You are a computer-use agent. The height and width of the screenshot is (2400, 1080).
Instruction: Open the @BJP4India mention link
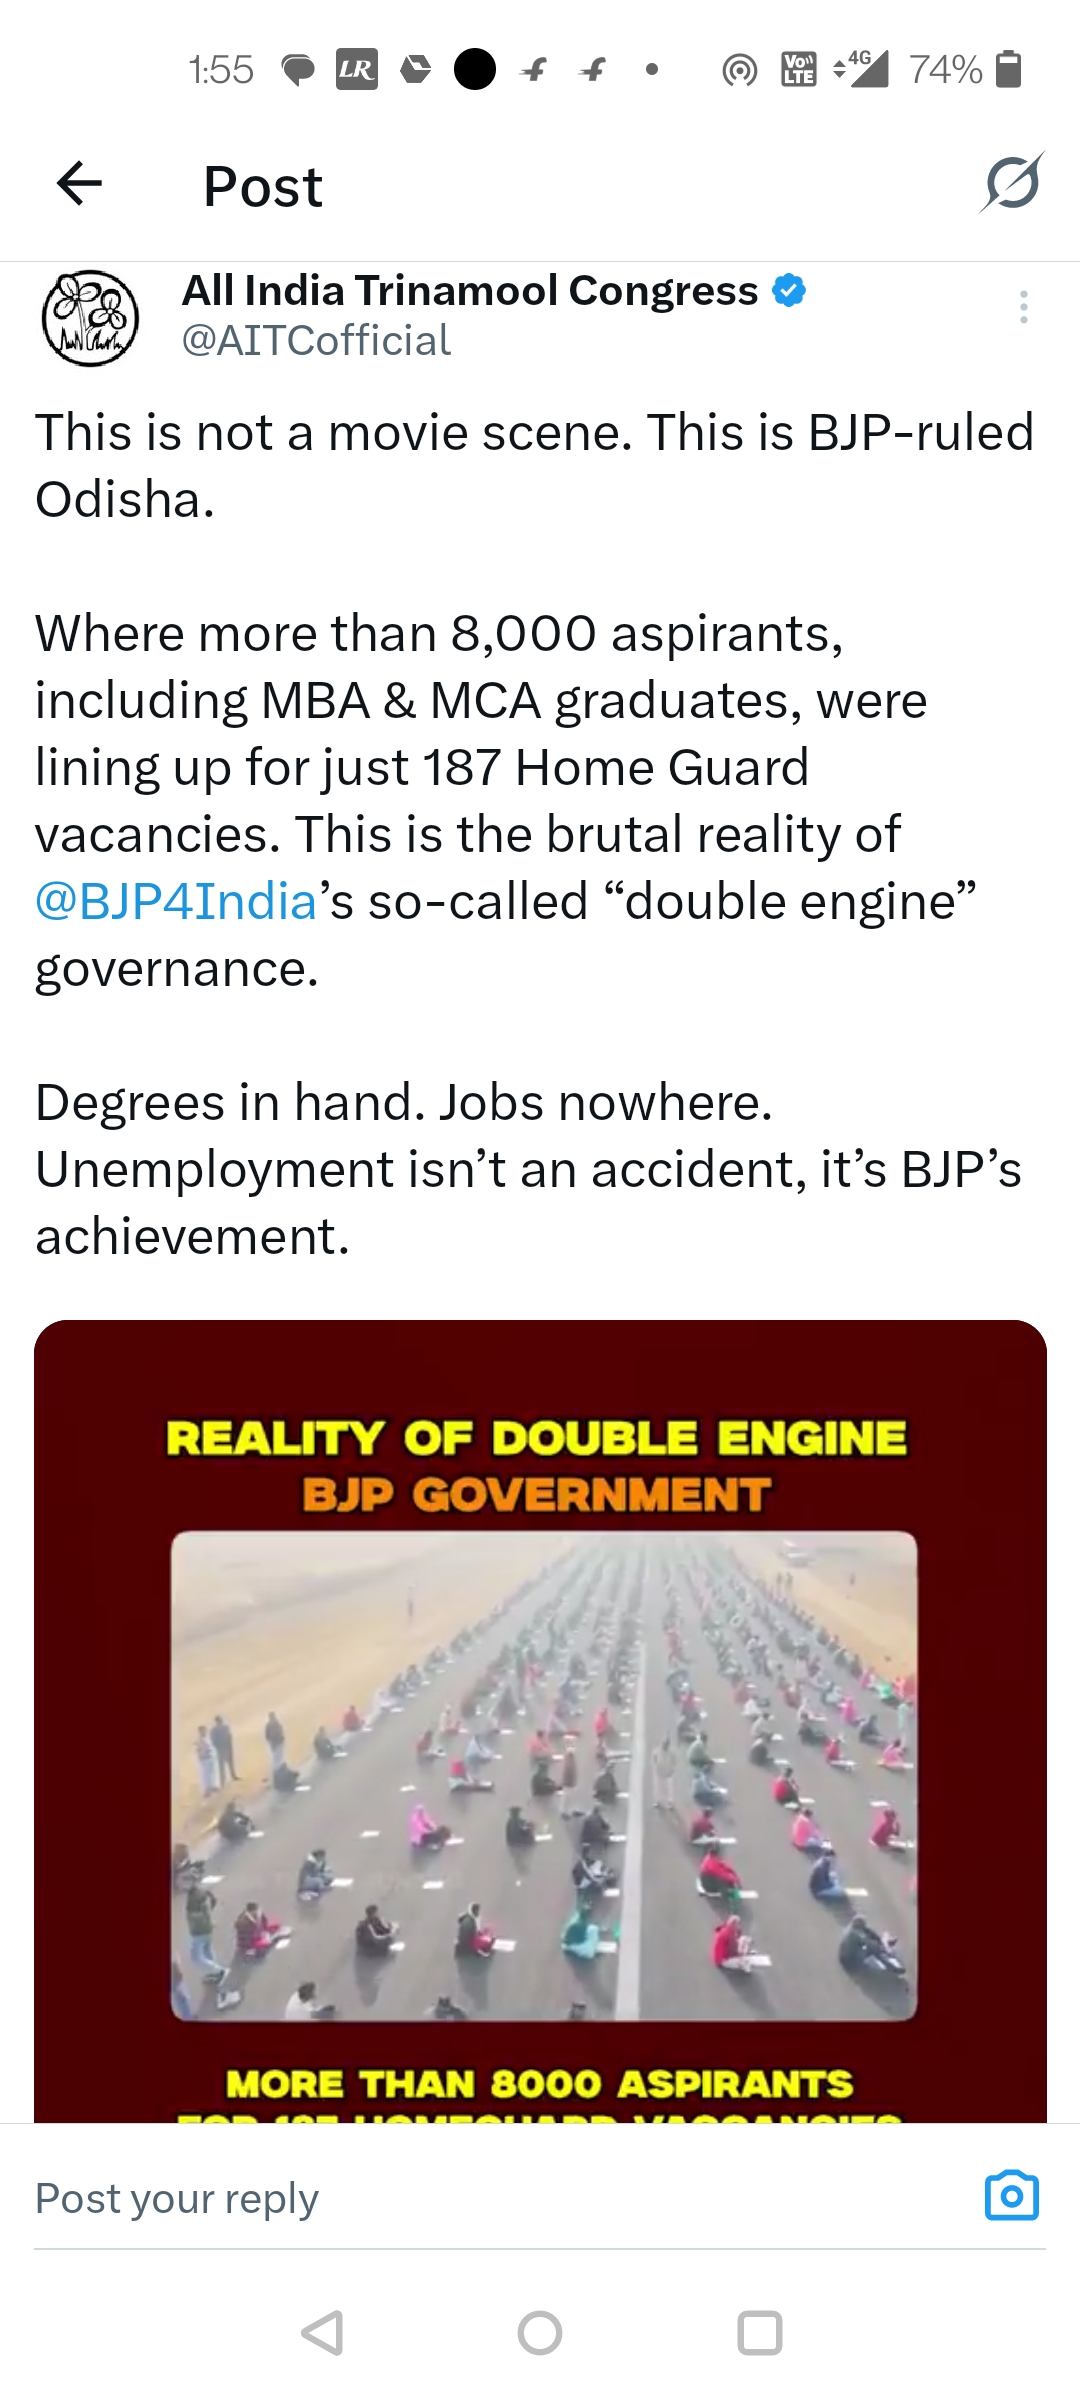tap(176, 902)
